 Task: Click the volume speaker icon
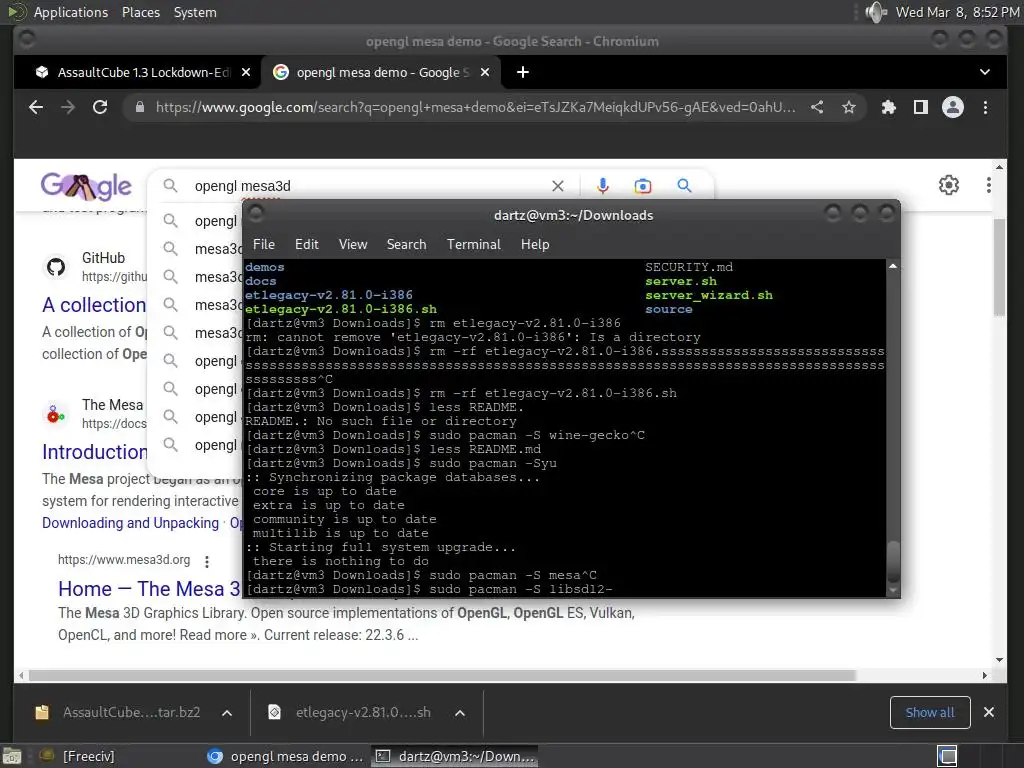[x=875, y=12]
